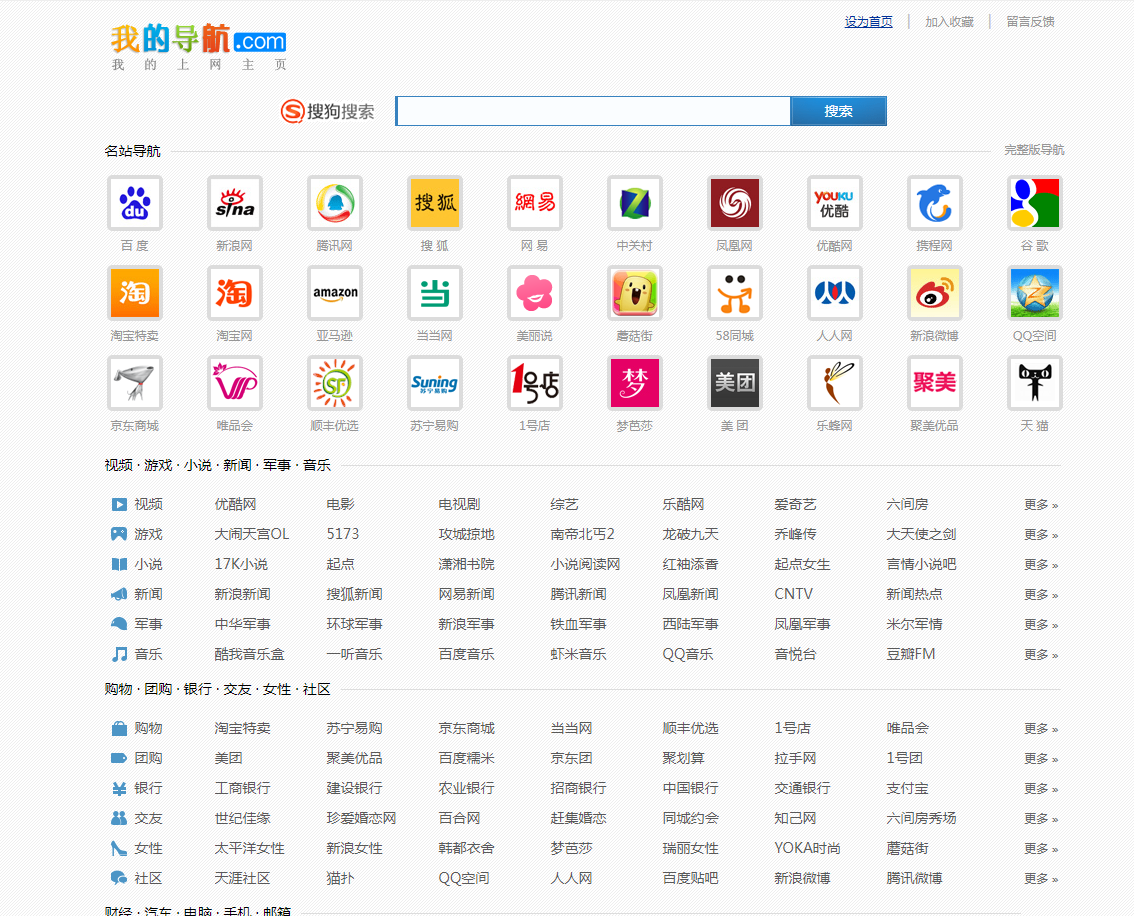Open the 交友 category with people icon
This screenshot has height=916, width=1134.
(137, 818)
